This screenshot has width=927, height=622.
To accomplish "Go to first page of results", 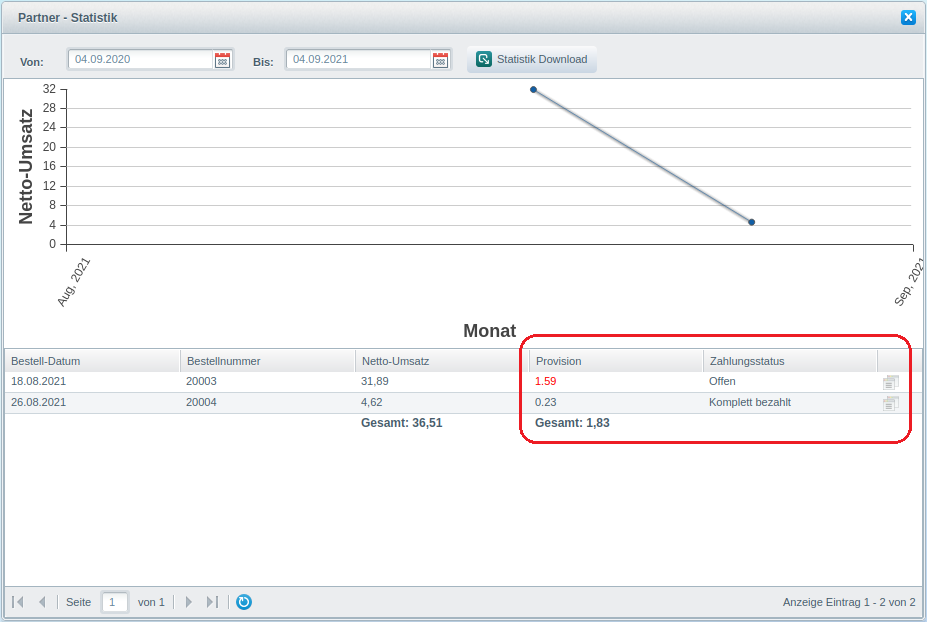I will tap(18, 602).
